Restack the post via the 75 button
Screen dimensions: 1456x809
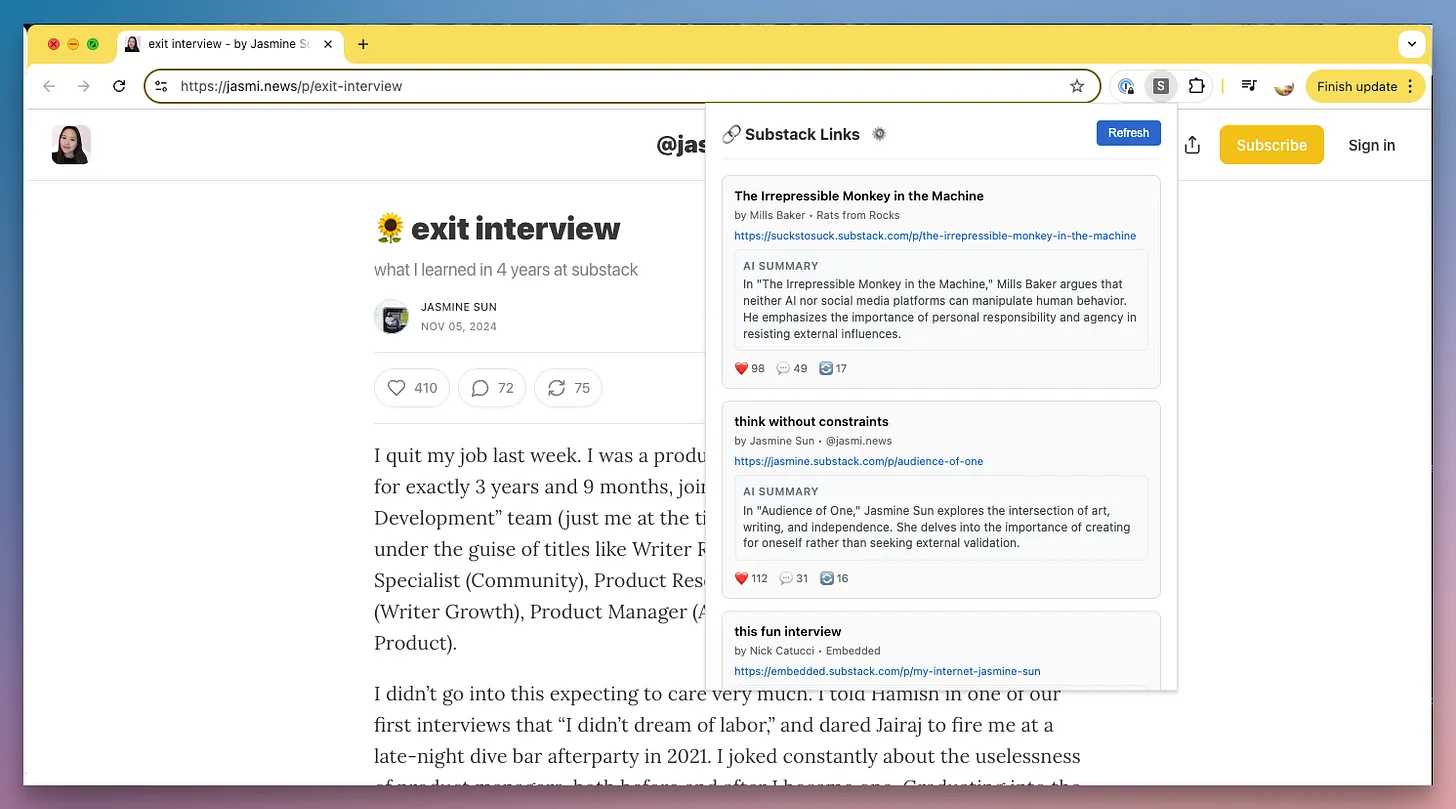(x=568, y=388)
